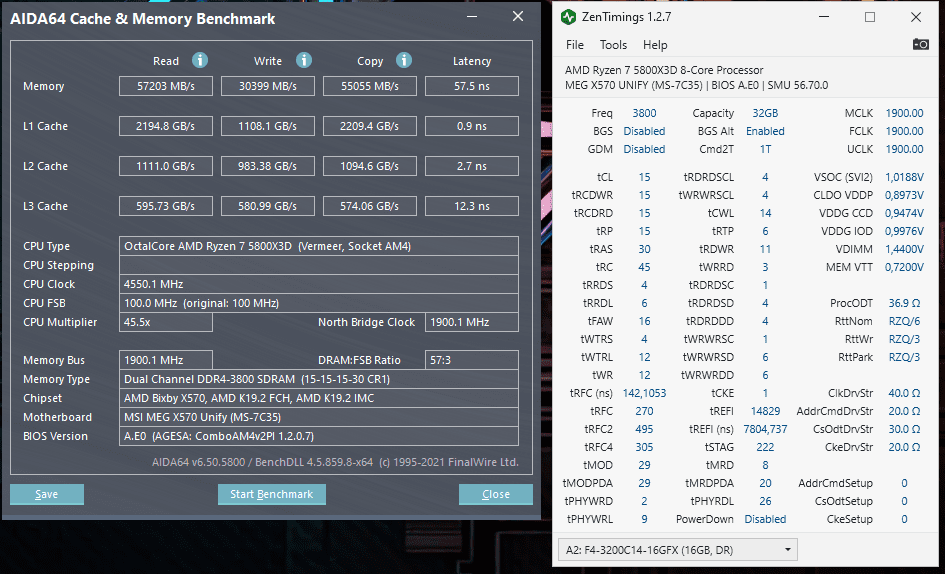Select the Memory Latency result field

[x=472, y=86]
